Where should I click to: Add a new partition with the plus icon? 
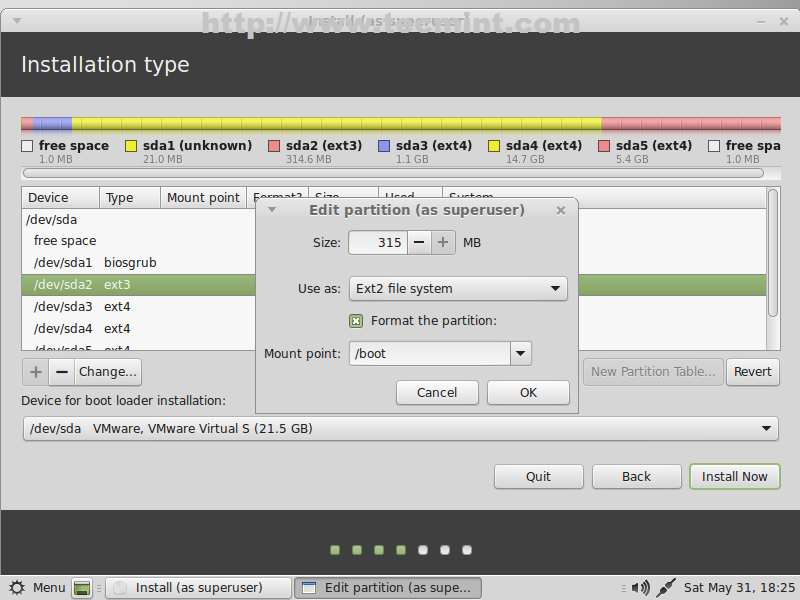pos(36,372)
